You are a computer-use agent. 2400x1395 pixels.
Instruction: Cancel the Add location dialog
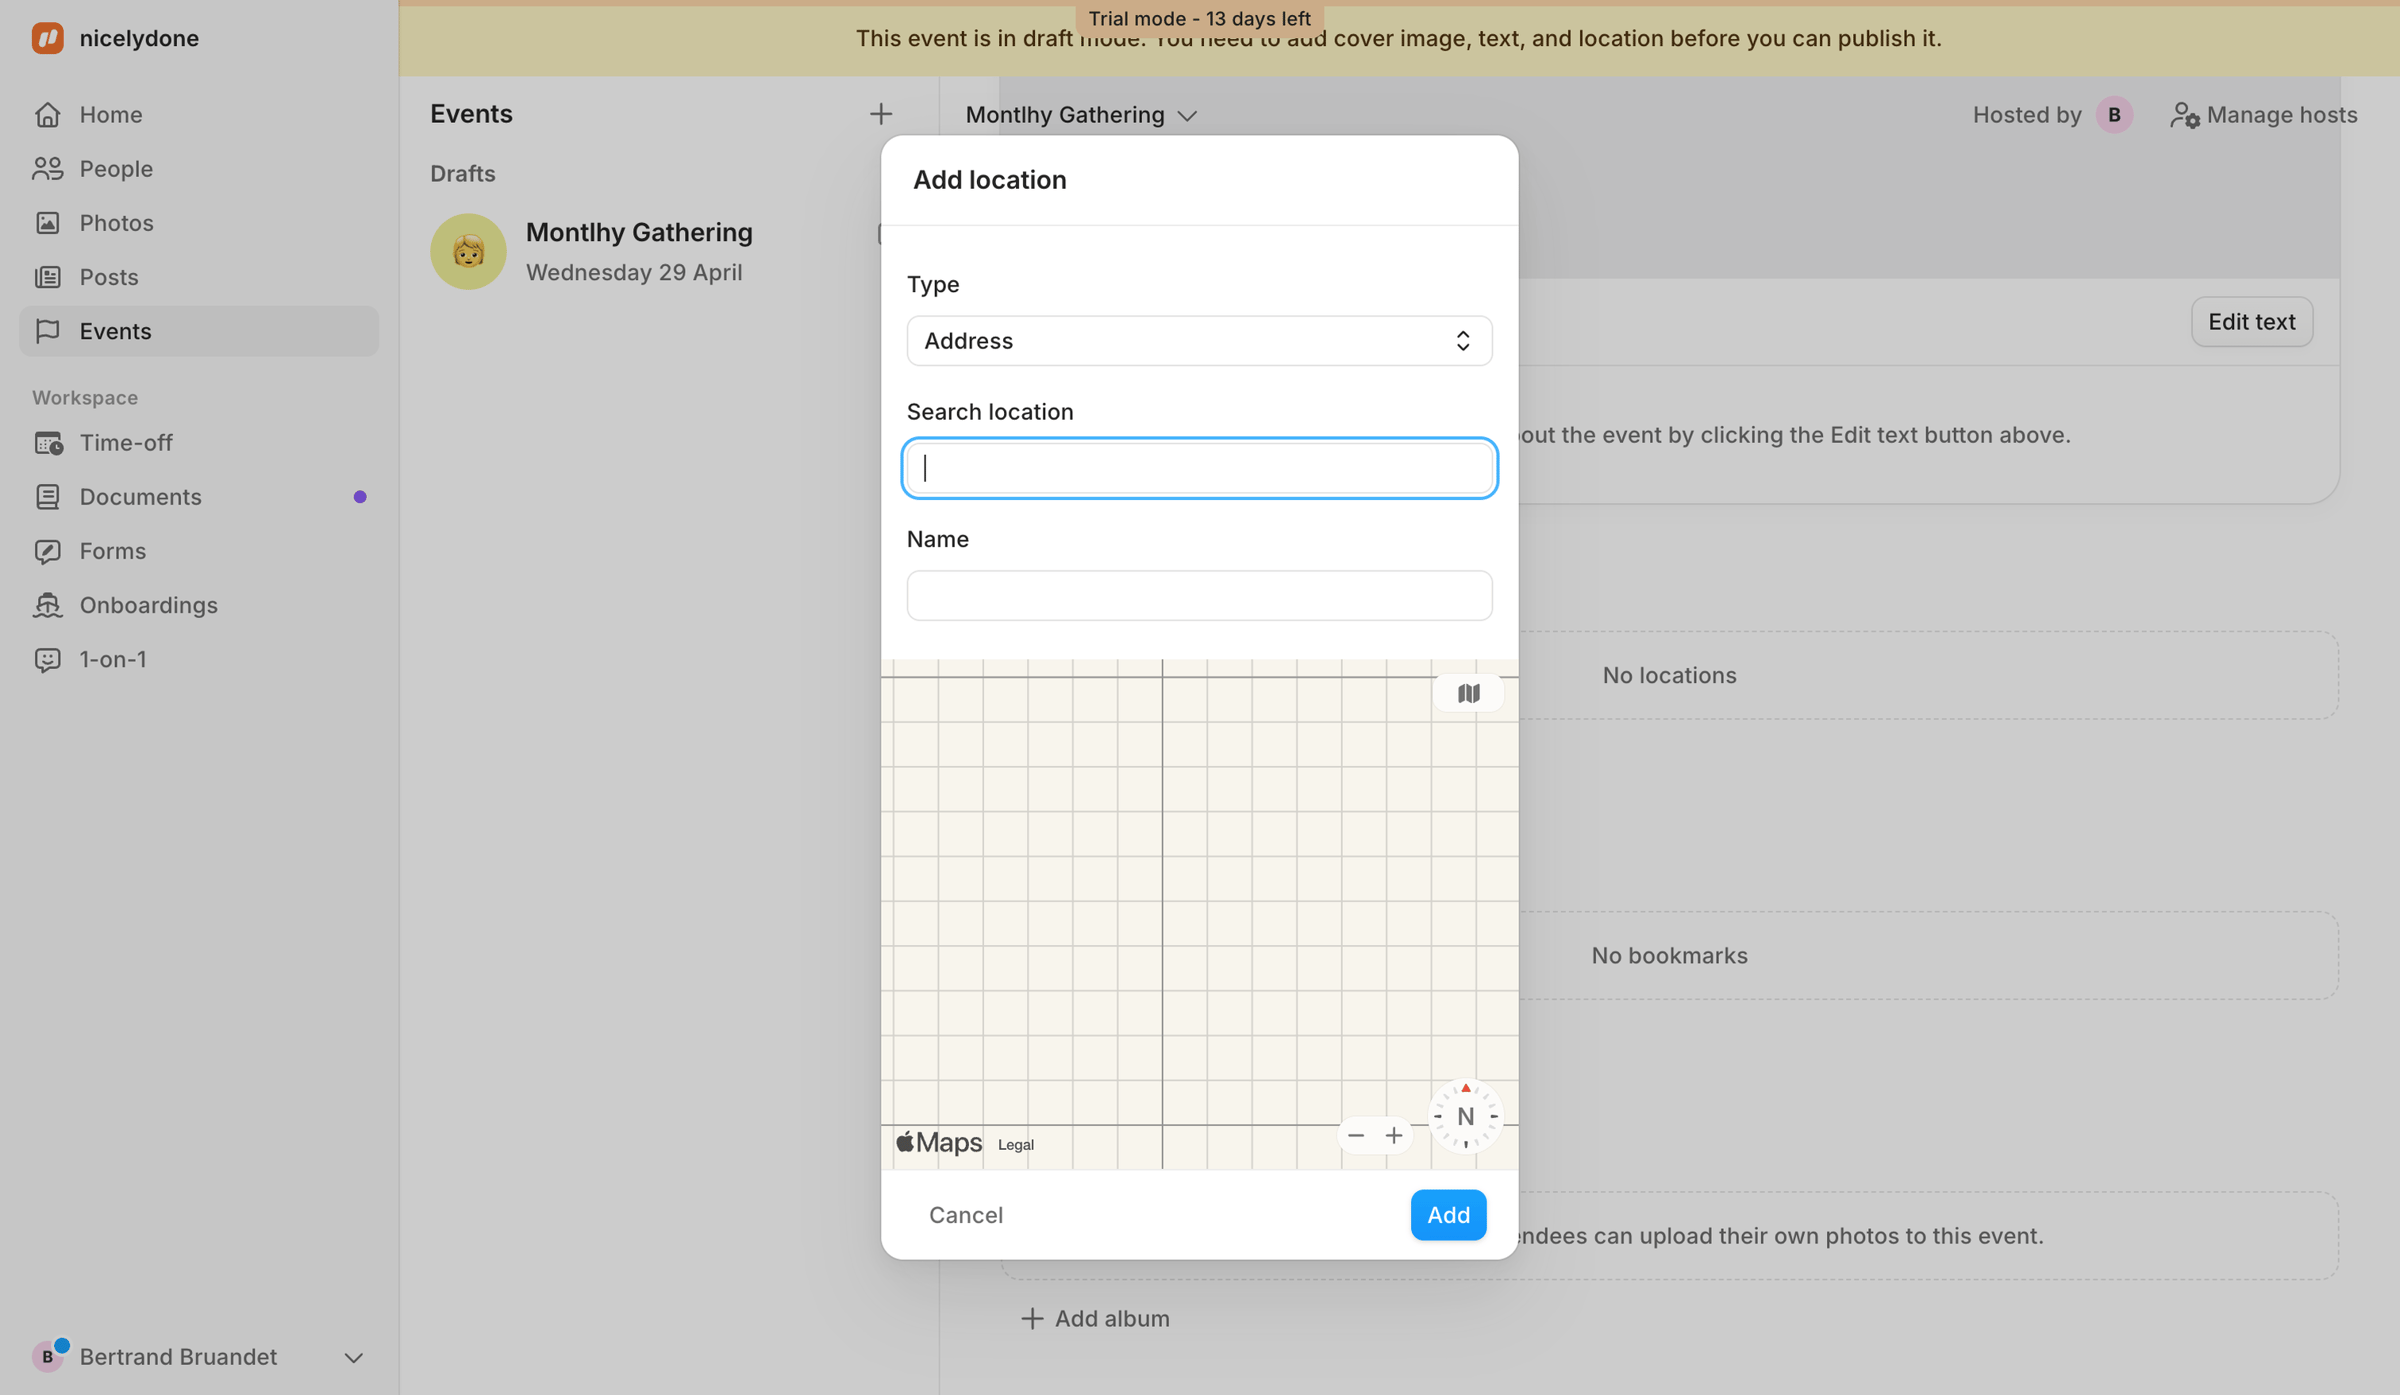(966, 1214)
